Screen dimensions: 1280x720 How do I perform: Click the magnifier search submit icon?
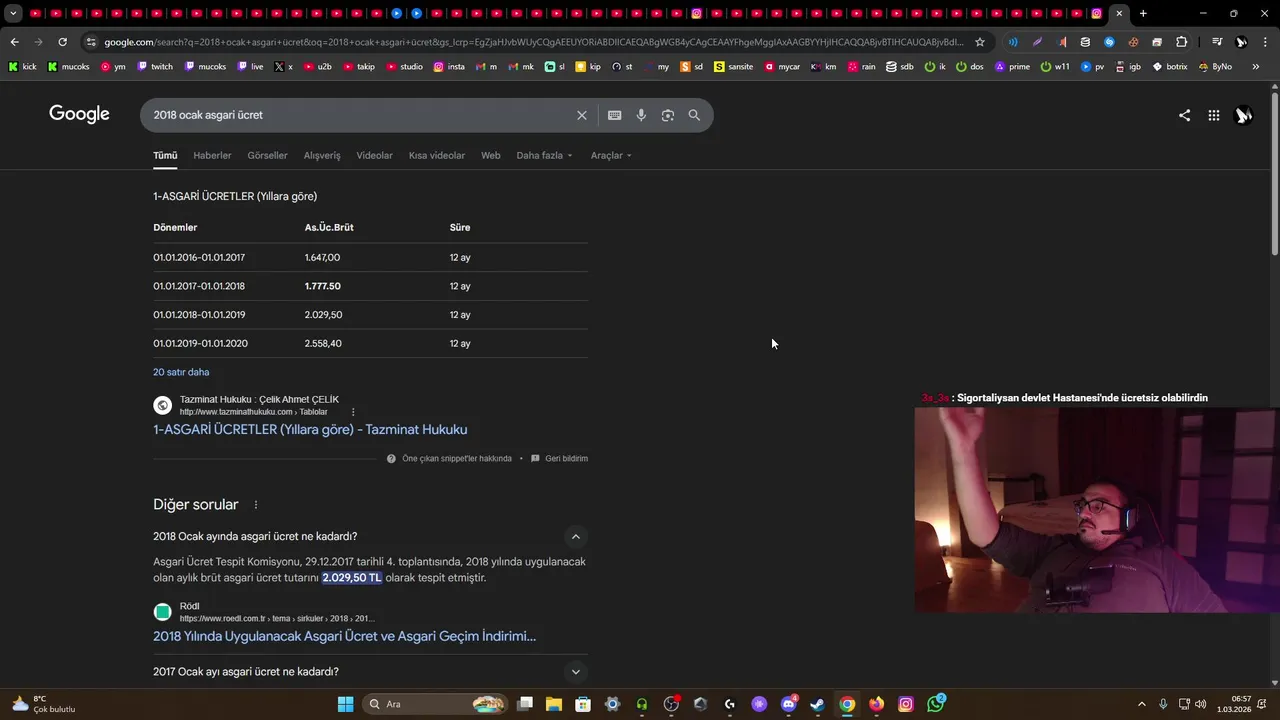(694, 115)
